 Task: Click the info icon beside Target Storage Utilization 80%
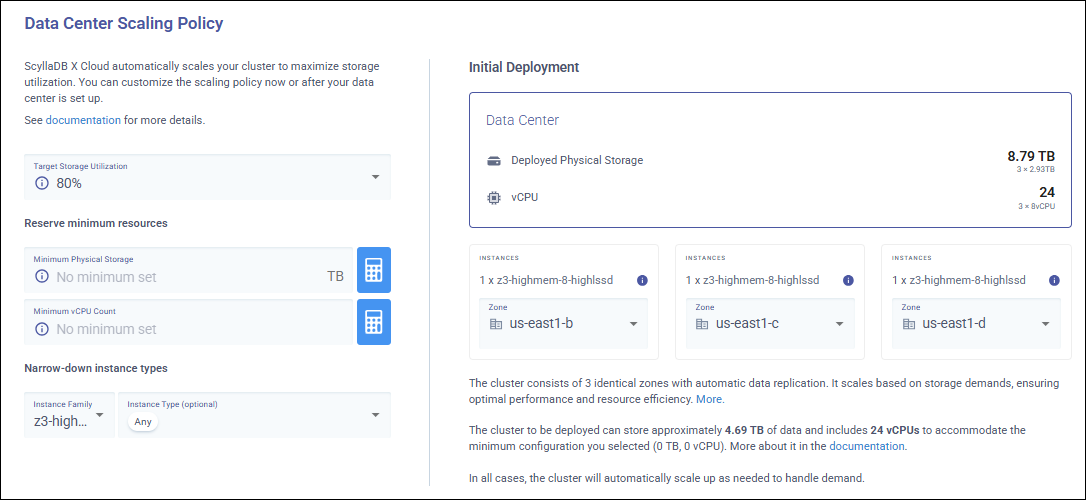tap(42, 184)
